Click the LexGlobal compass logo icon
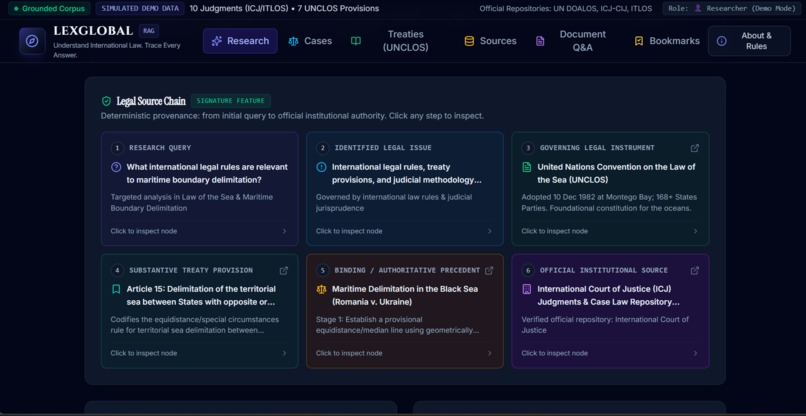 (32, 41)
